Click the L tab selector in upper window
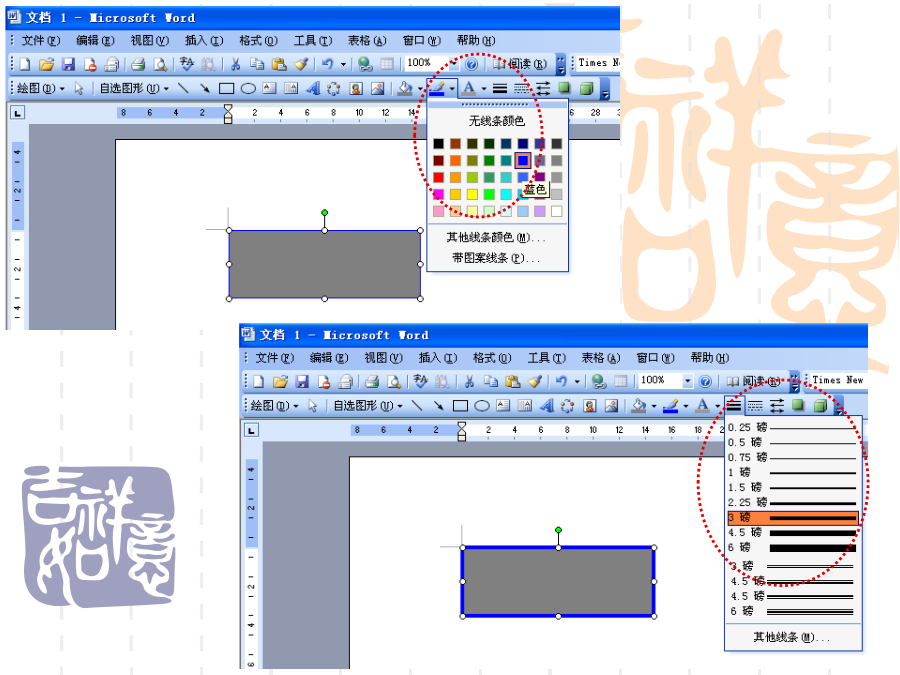900x675 pixels. 18,113
